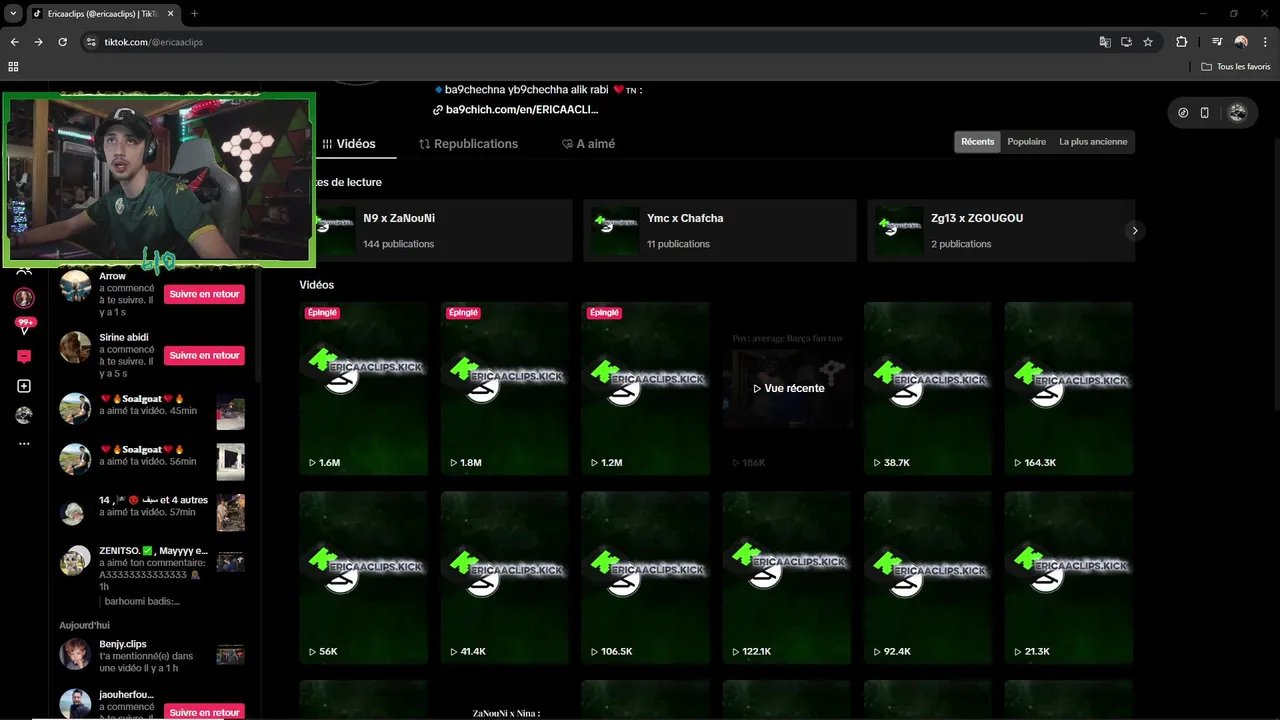
Task: Click the translate page icon
Action: pos(1105,42)
